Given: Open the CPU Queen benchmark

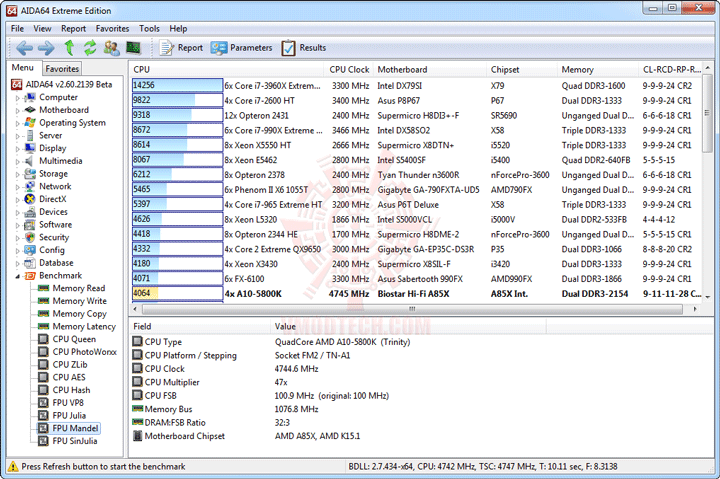Looking at the screenshot, I should (x=68, y=339).
